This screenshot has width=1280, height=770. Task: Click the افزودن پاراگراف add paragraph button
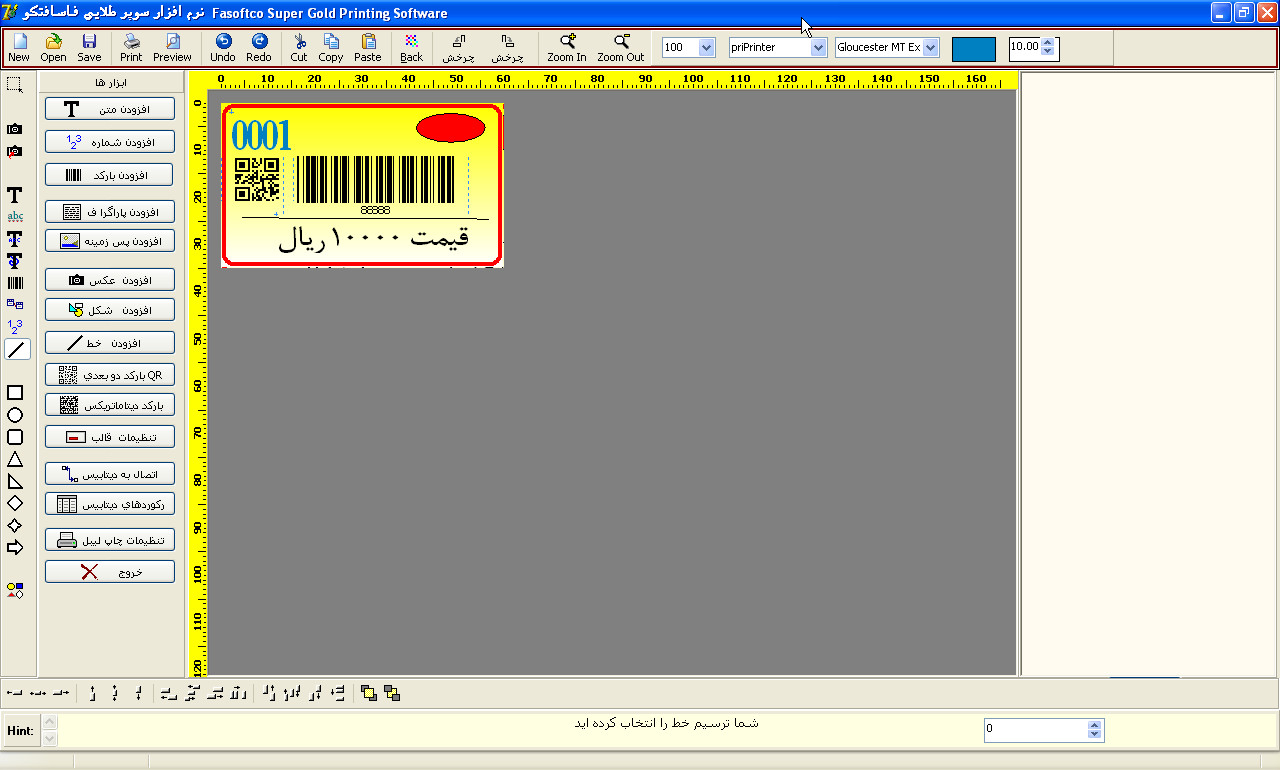[110, 212]
